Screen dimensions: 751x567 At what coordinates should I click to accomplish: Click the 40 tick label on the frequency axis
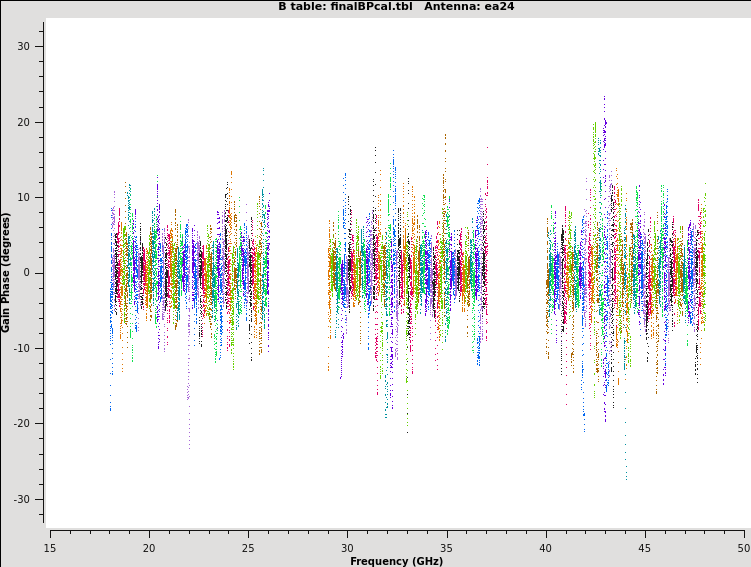tap(546, 547)
